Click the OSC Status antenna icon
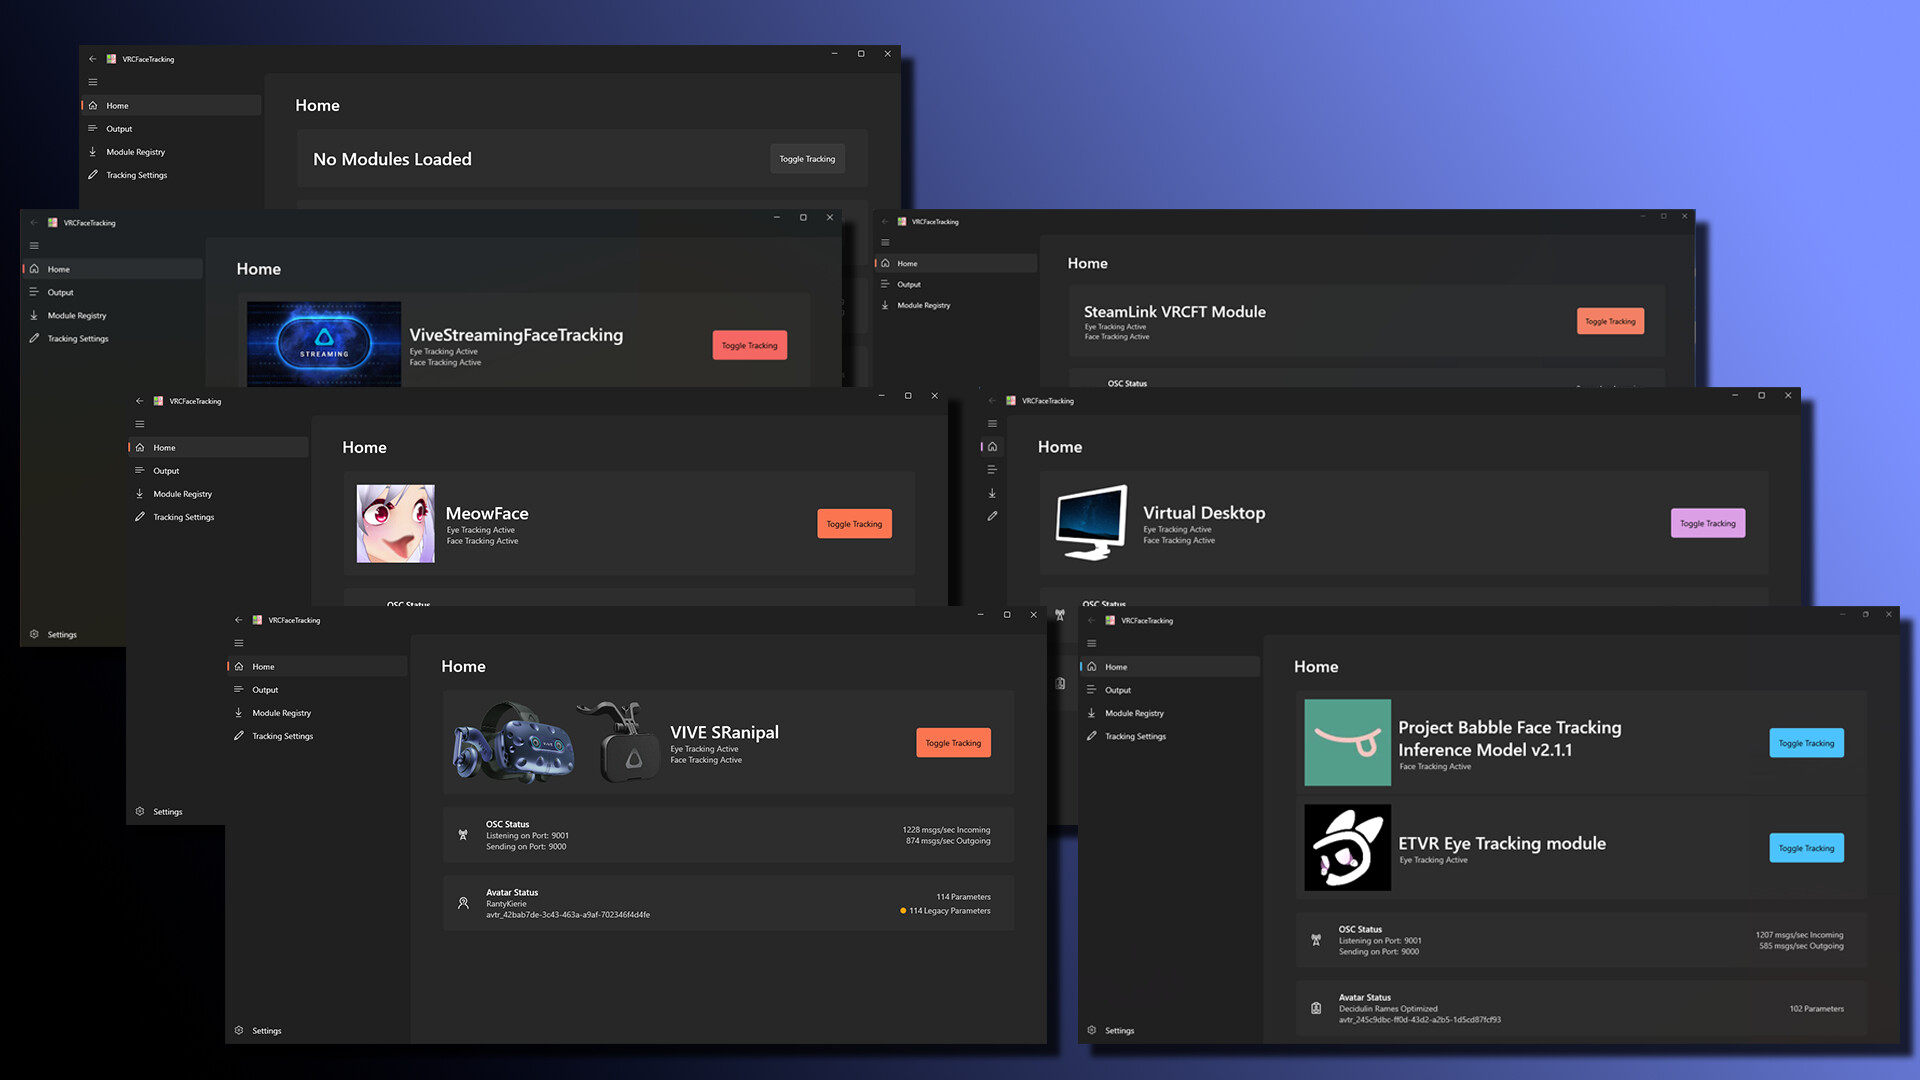1920x1080 pixels. (x=463, y=835)
